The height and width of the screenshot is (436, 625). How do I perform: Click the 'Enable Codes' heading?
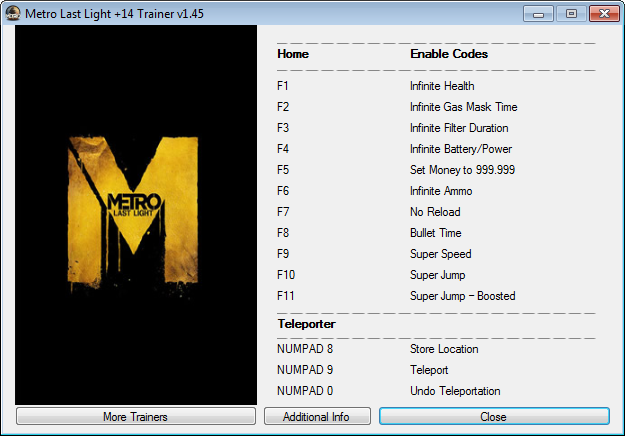coord(449,54)
